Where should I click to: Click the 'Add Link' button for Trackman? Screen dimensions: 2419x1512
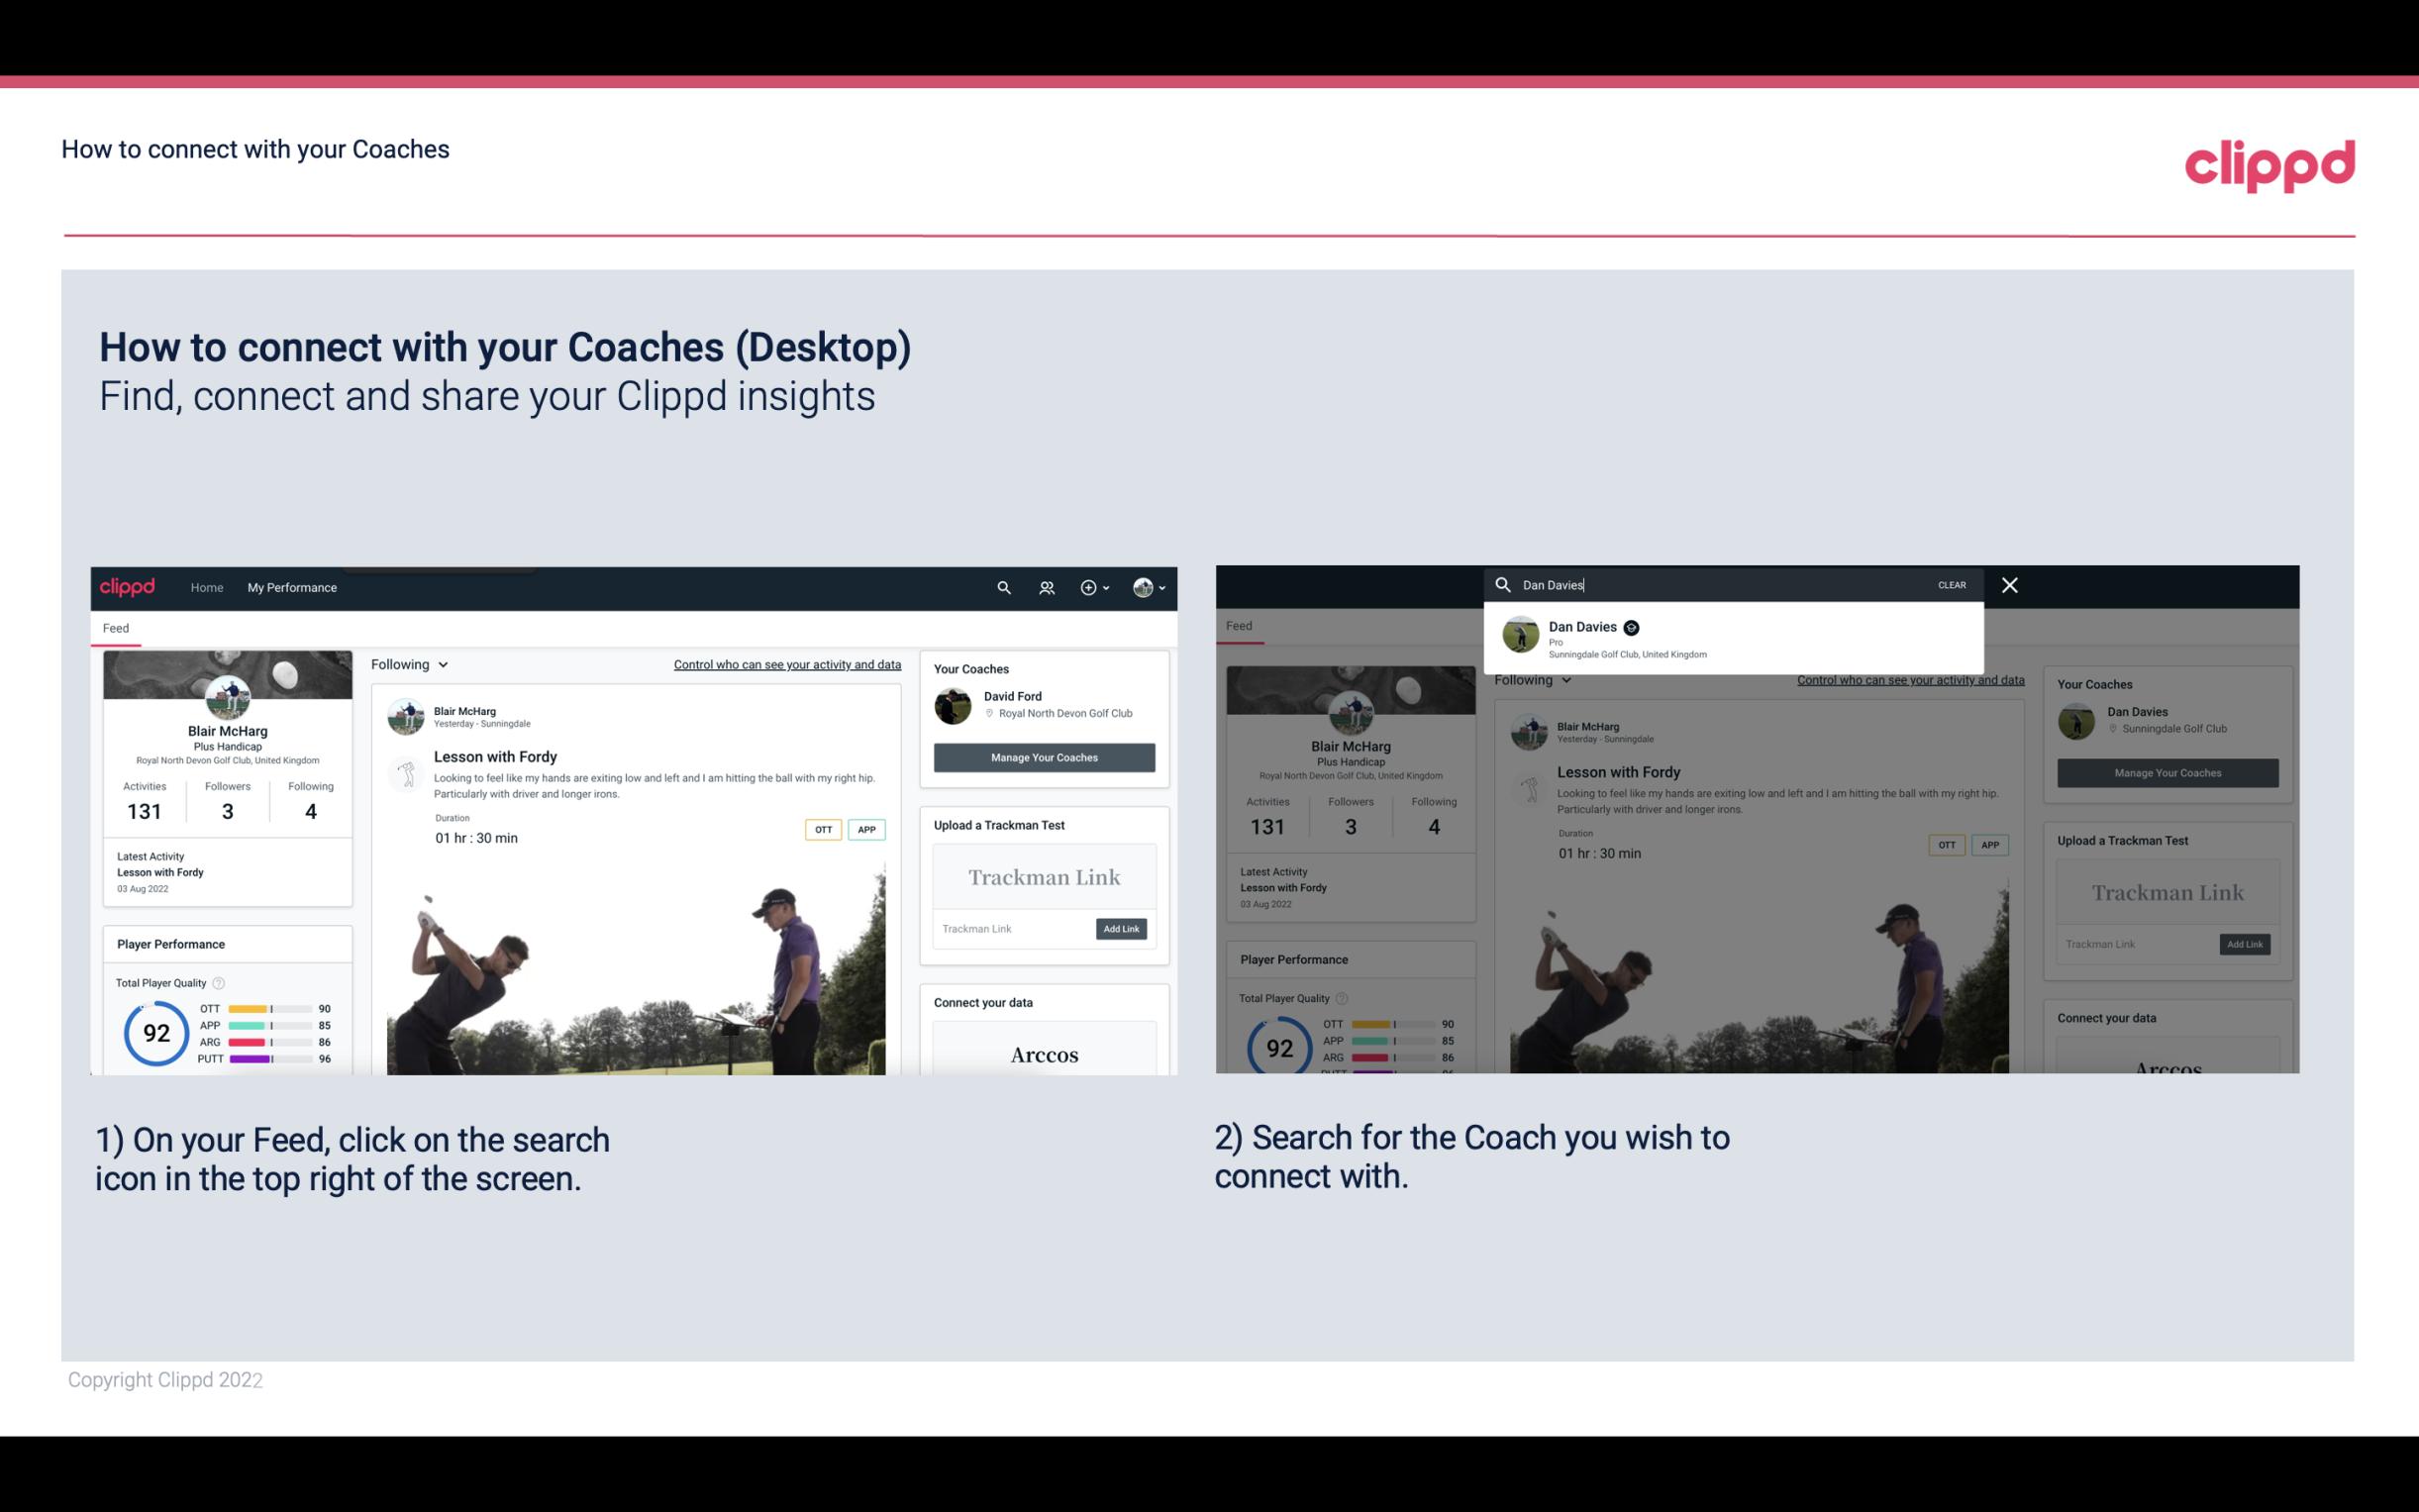coord(1122,929)
